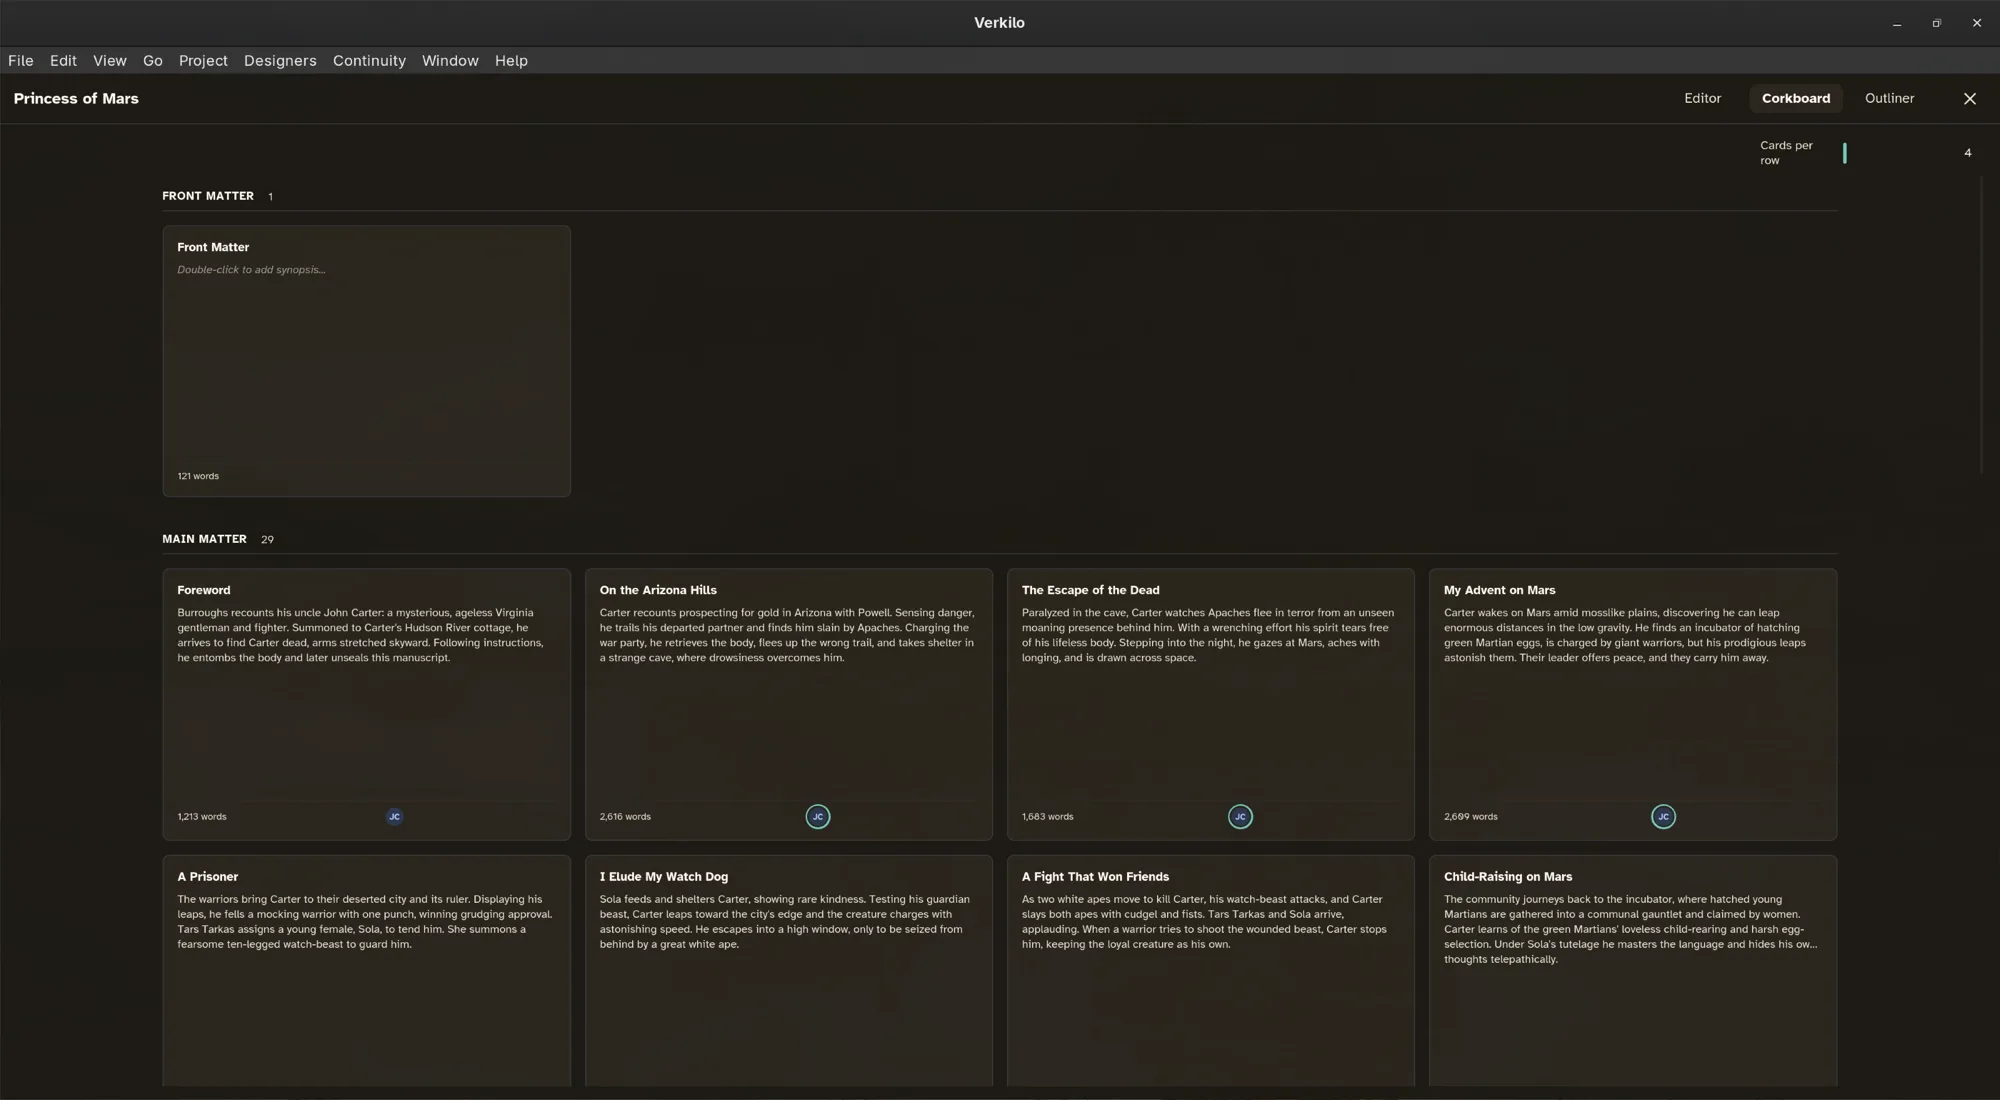The height and width of the screenshot is (1100, 2000).
Task: Click JC avatar on Foreword card
Action: coord(395,817)
